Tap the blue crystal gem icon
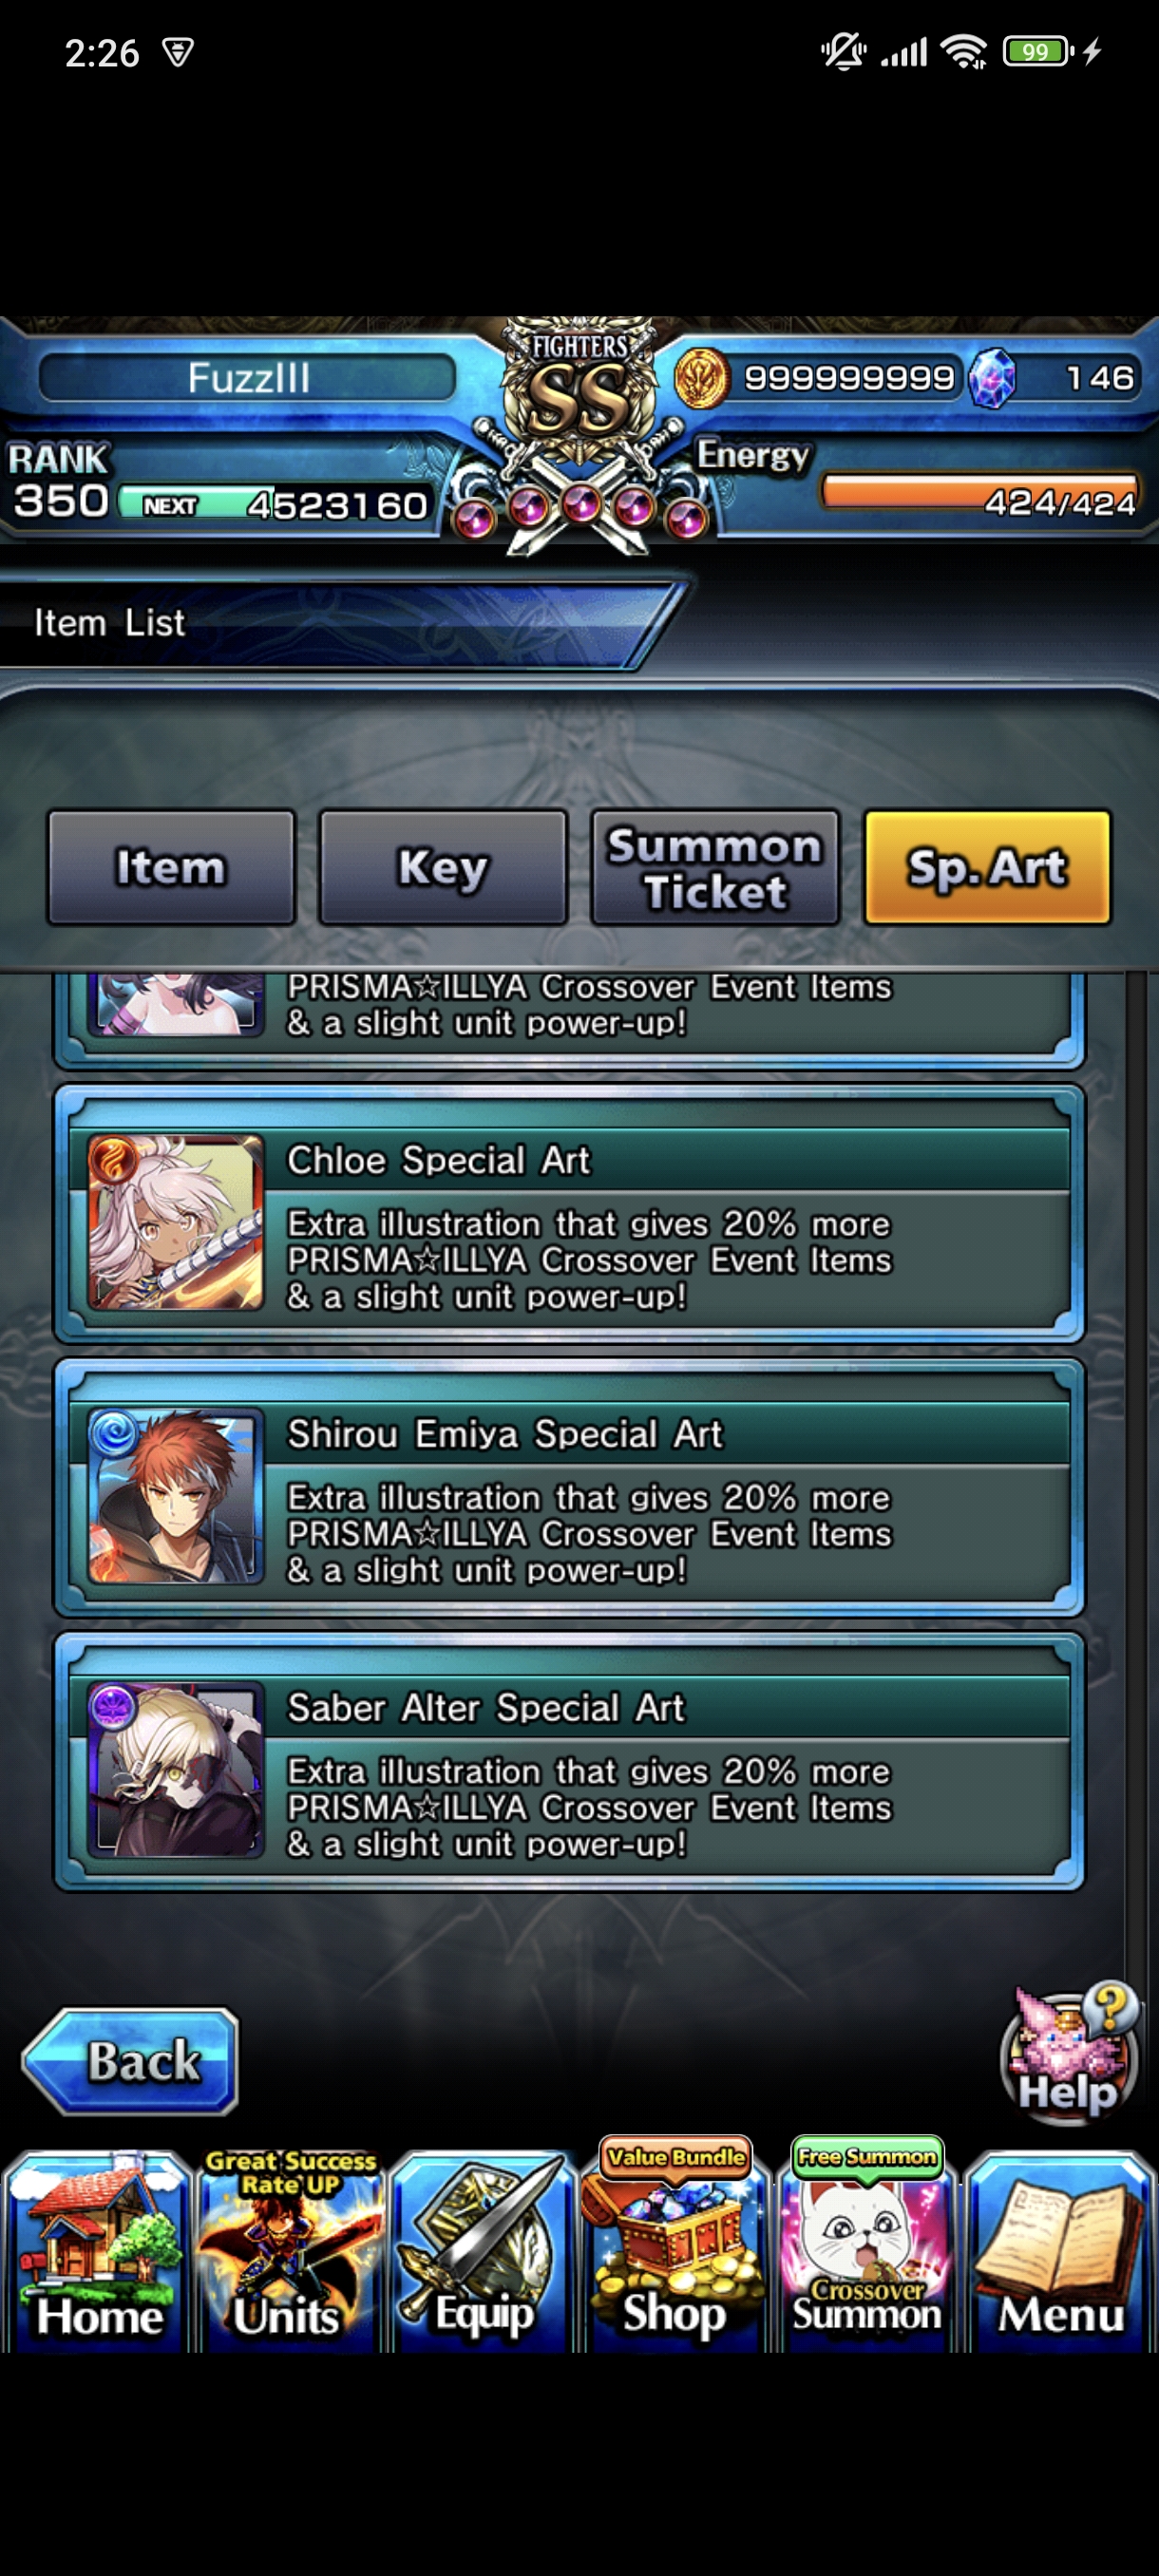The image size is (1159, 2576). pyautogui.click(x=992, y=378)
